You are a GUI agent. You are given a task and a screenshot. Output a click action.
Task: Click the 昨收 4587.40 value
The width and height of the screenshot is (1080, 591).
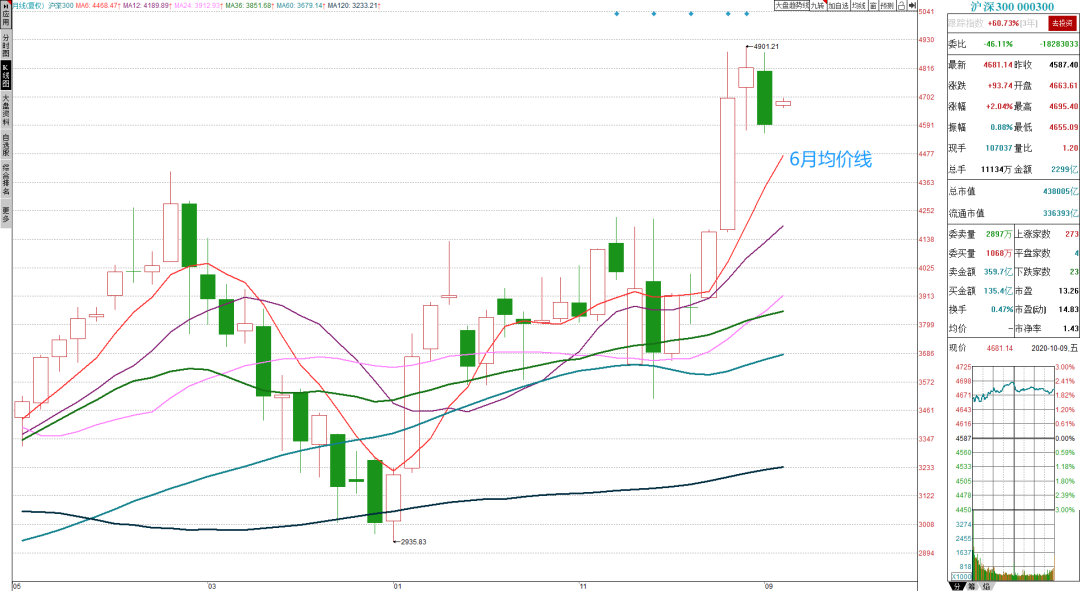point(1063,65)
